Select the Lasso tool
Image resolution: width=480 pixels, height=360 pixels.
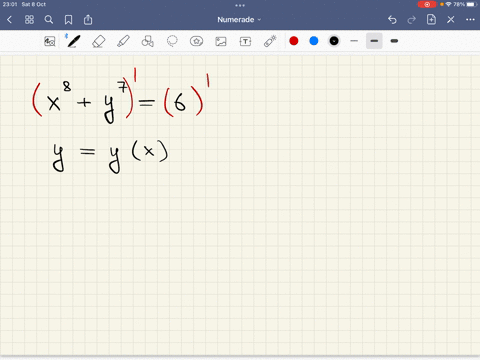click(x=172, y=41)
